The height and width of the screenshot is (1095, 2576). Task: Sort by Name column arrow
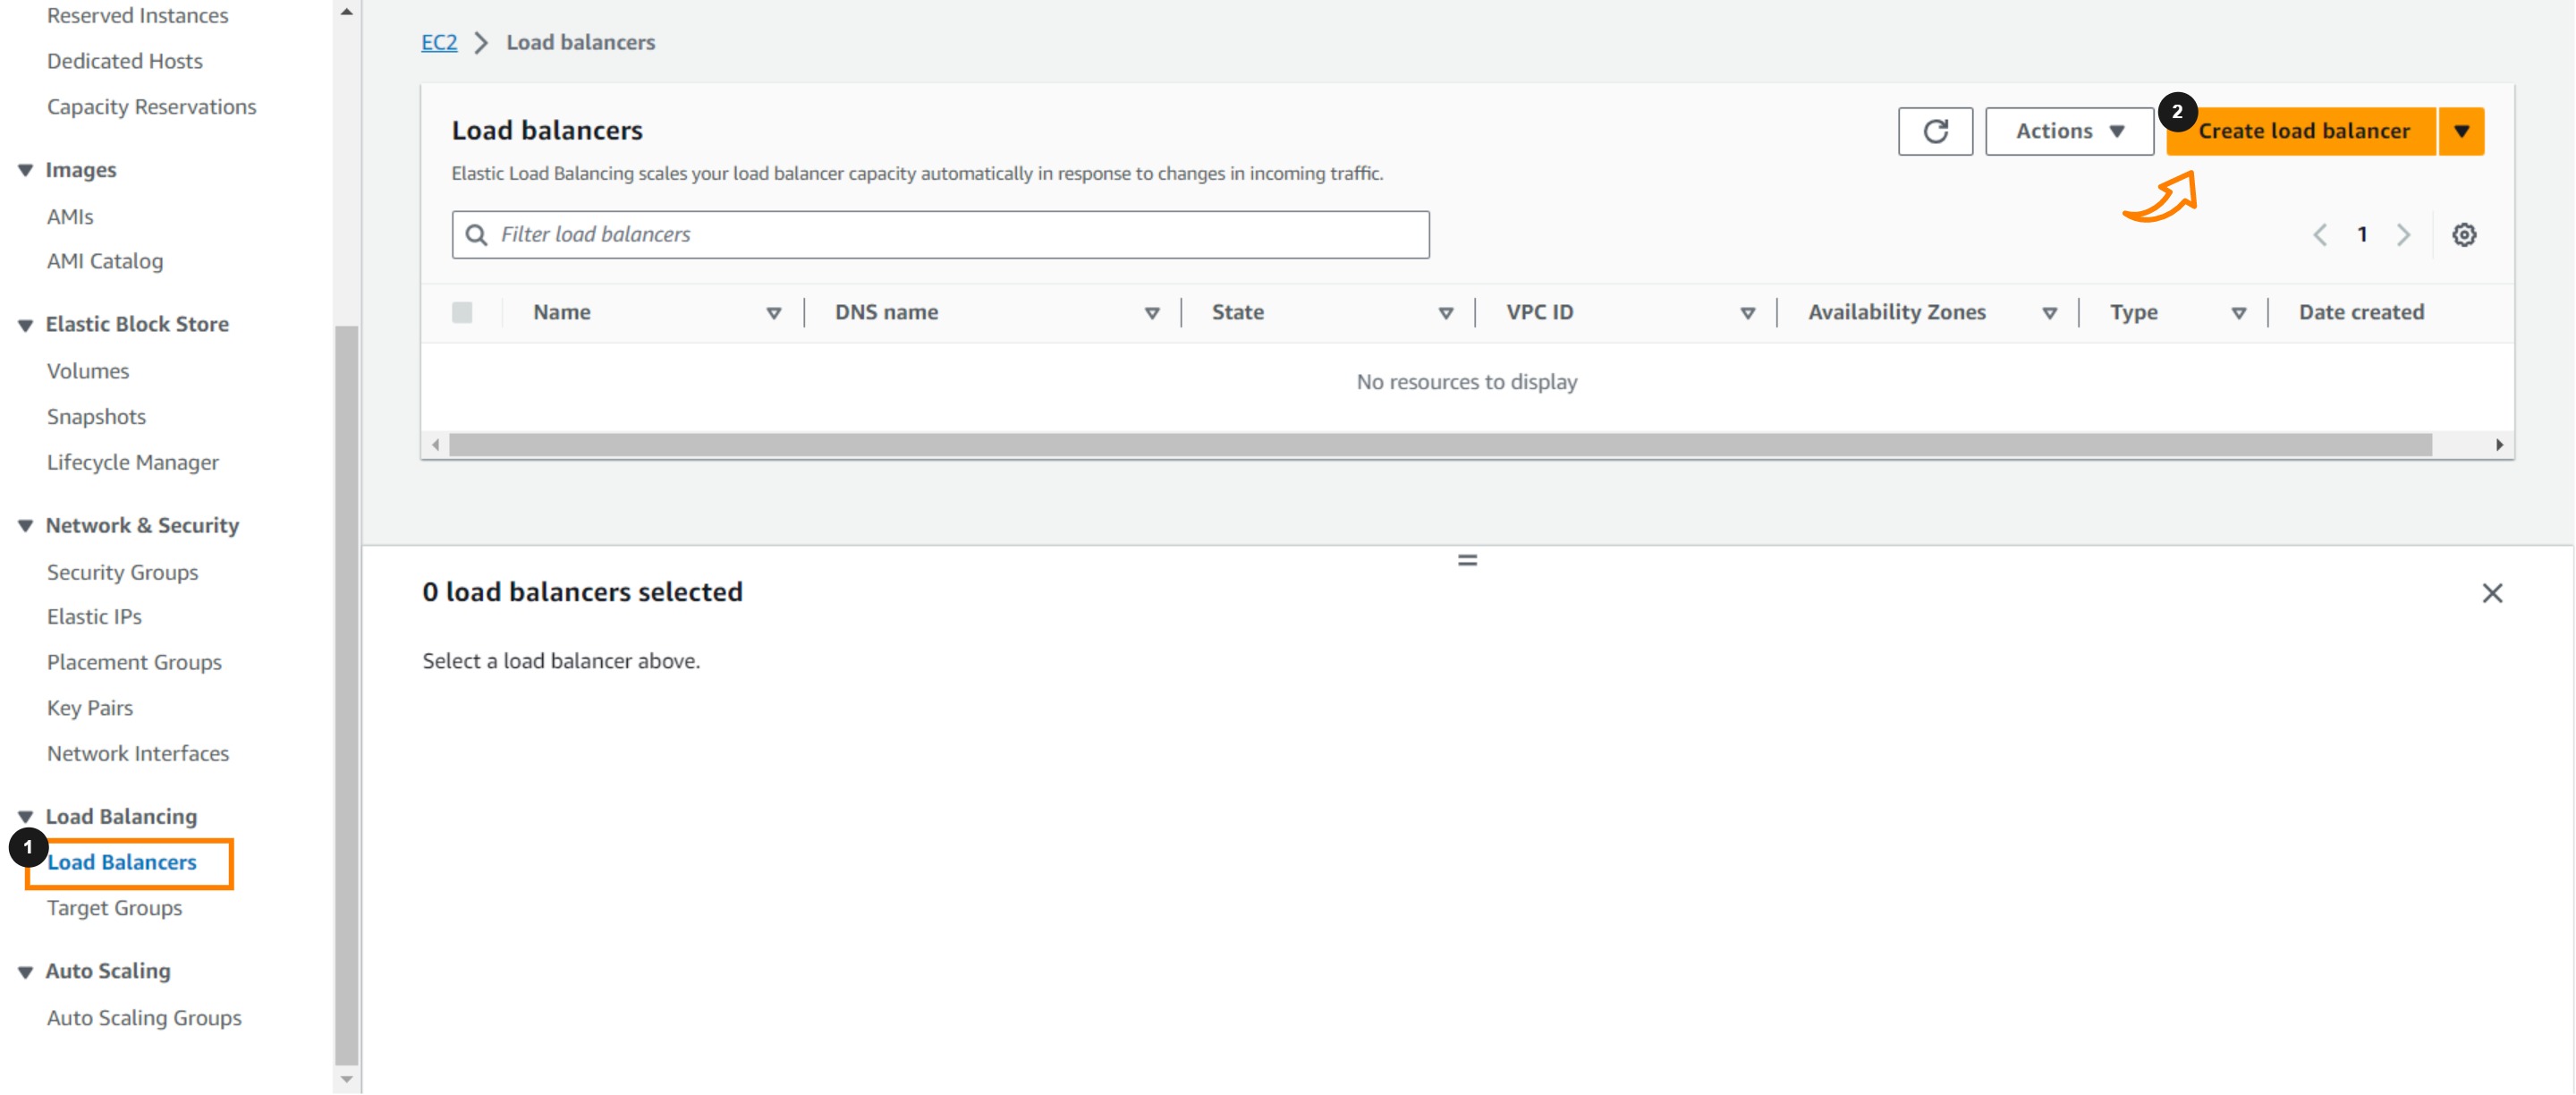pyautogui.click(x=773, y=313)
